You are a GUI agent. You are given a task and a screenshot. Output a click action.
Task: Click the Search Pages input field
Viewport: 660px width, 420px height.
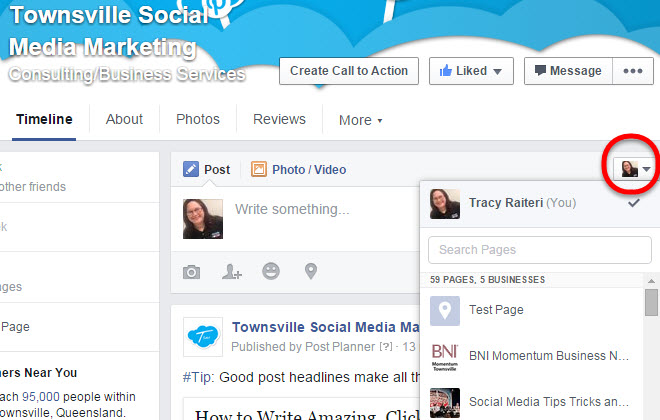[x=540, y=250]
